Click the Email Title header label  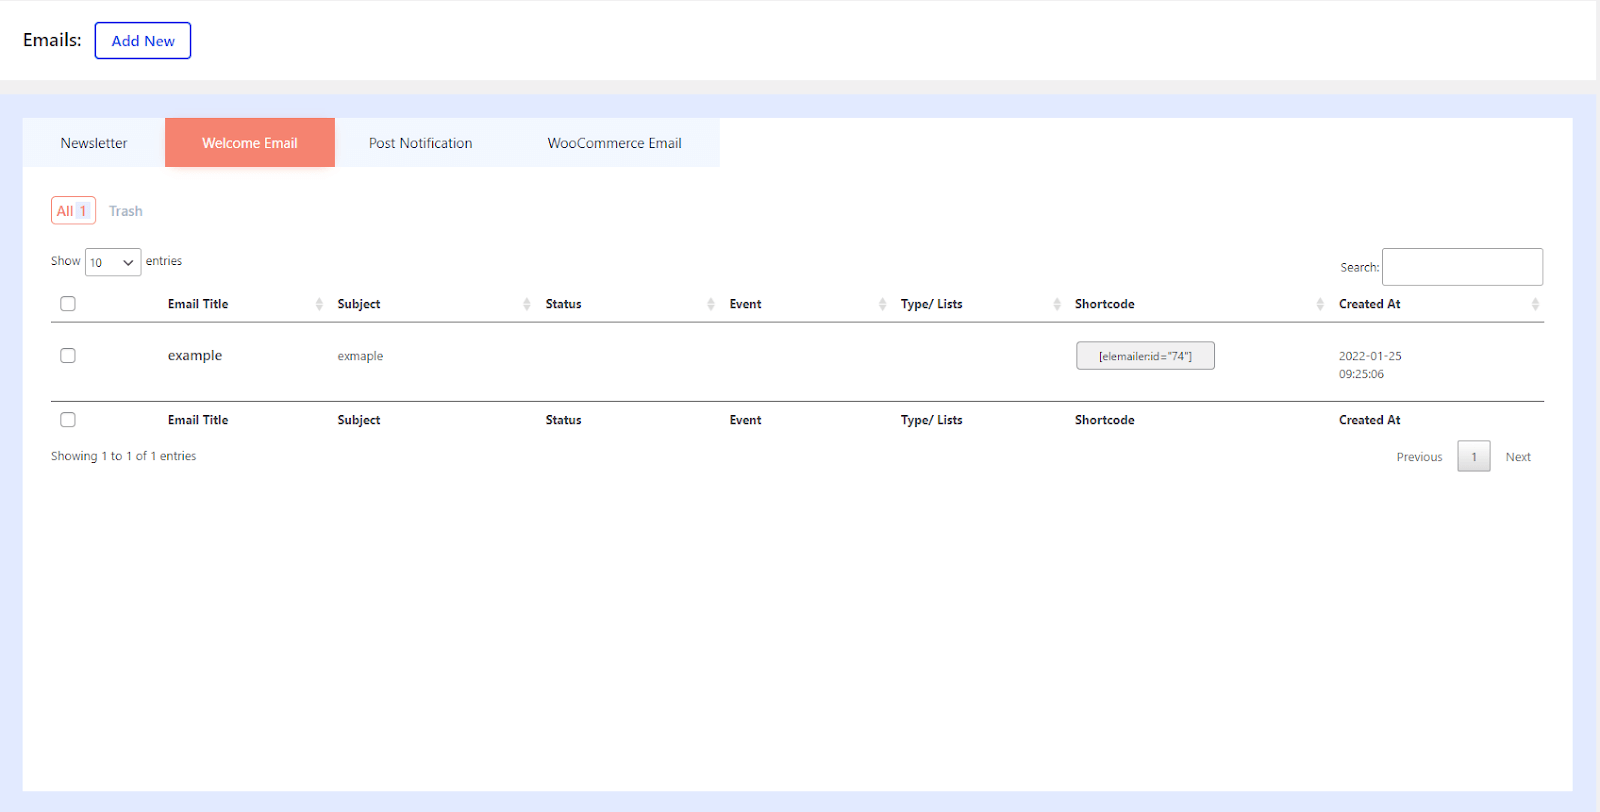(198, 304)
